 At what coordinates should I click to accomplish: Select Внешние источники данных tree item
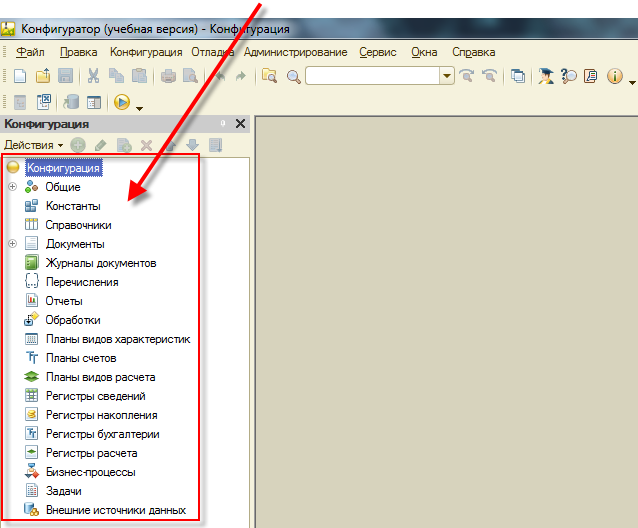(x=115, y=510)
